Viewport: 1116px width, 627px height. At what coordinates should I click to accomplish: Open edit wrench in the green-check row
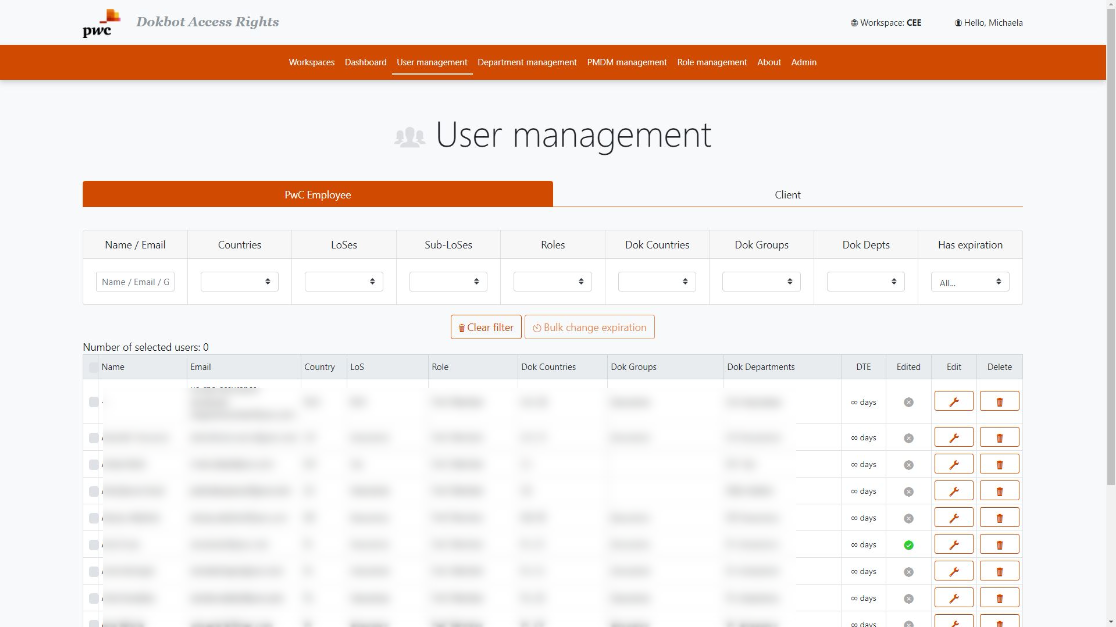pyautogui.click(x=954, y=544)
